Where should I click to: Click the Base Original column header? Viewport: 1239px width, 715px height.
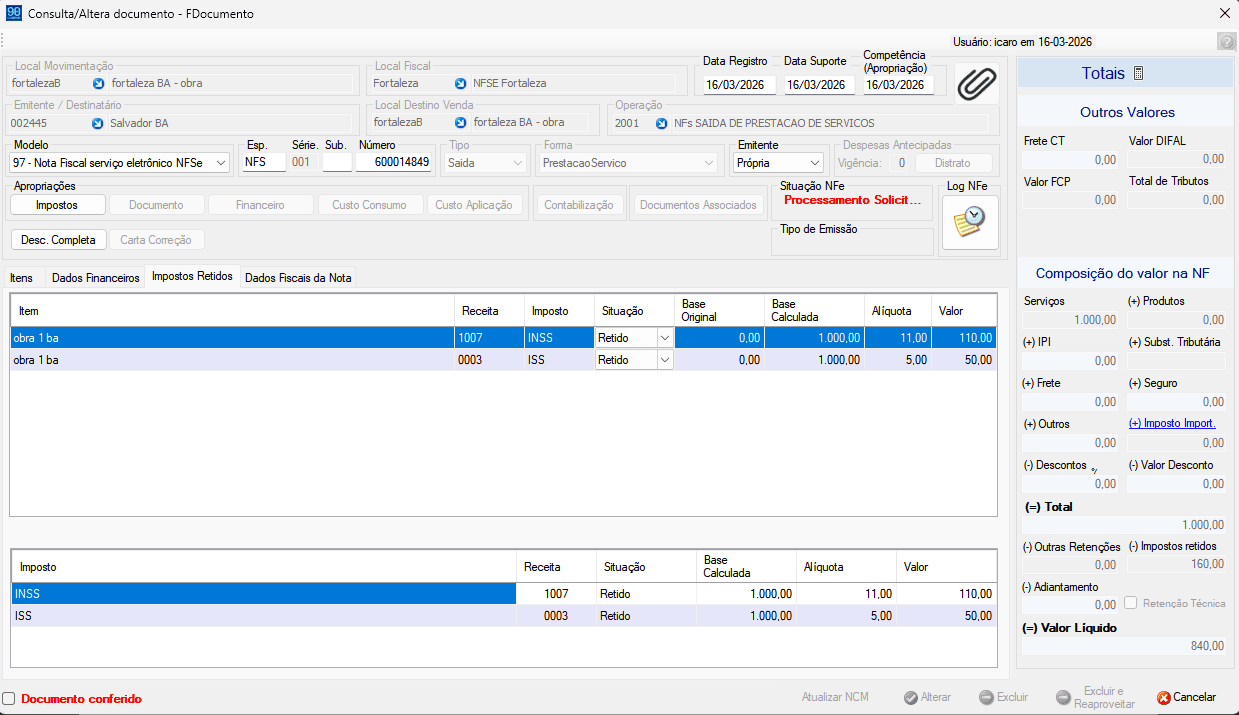pyautogui.click(x=719, y=310)
